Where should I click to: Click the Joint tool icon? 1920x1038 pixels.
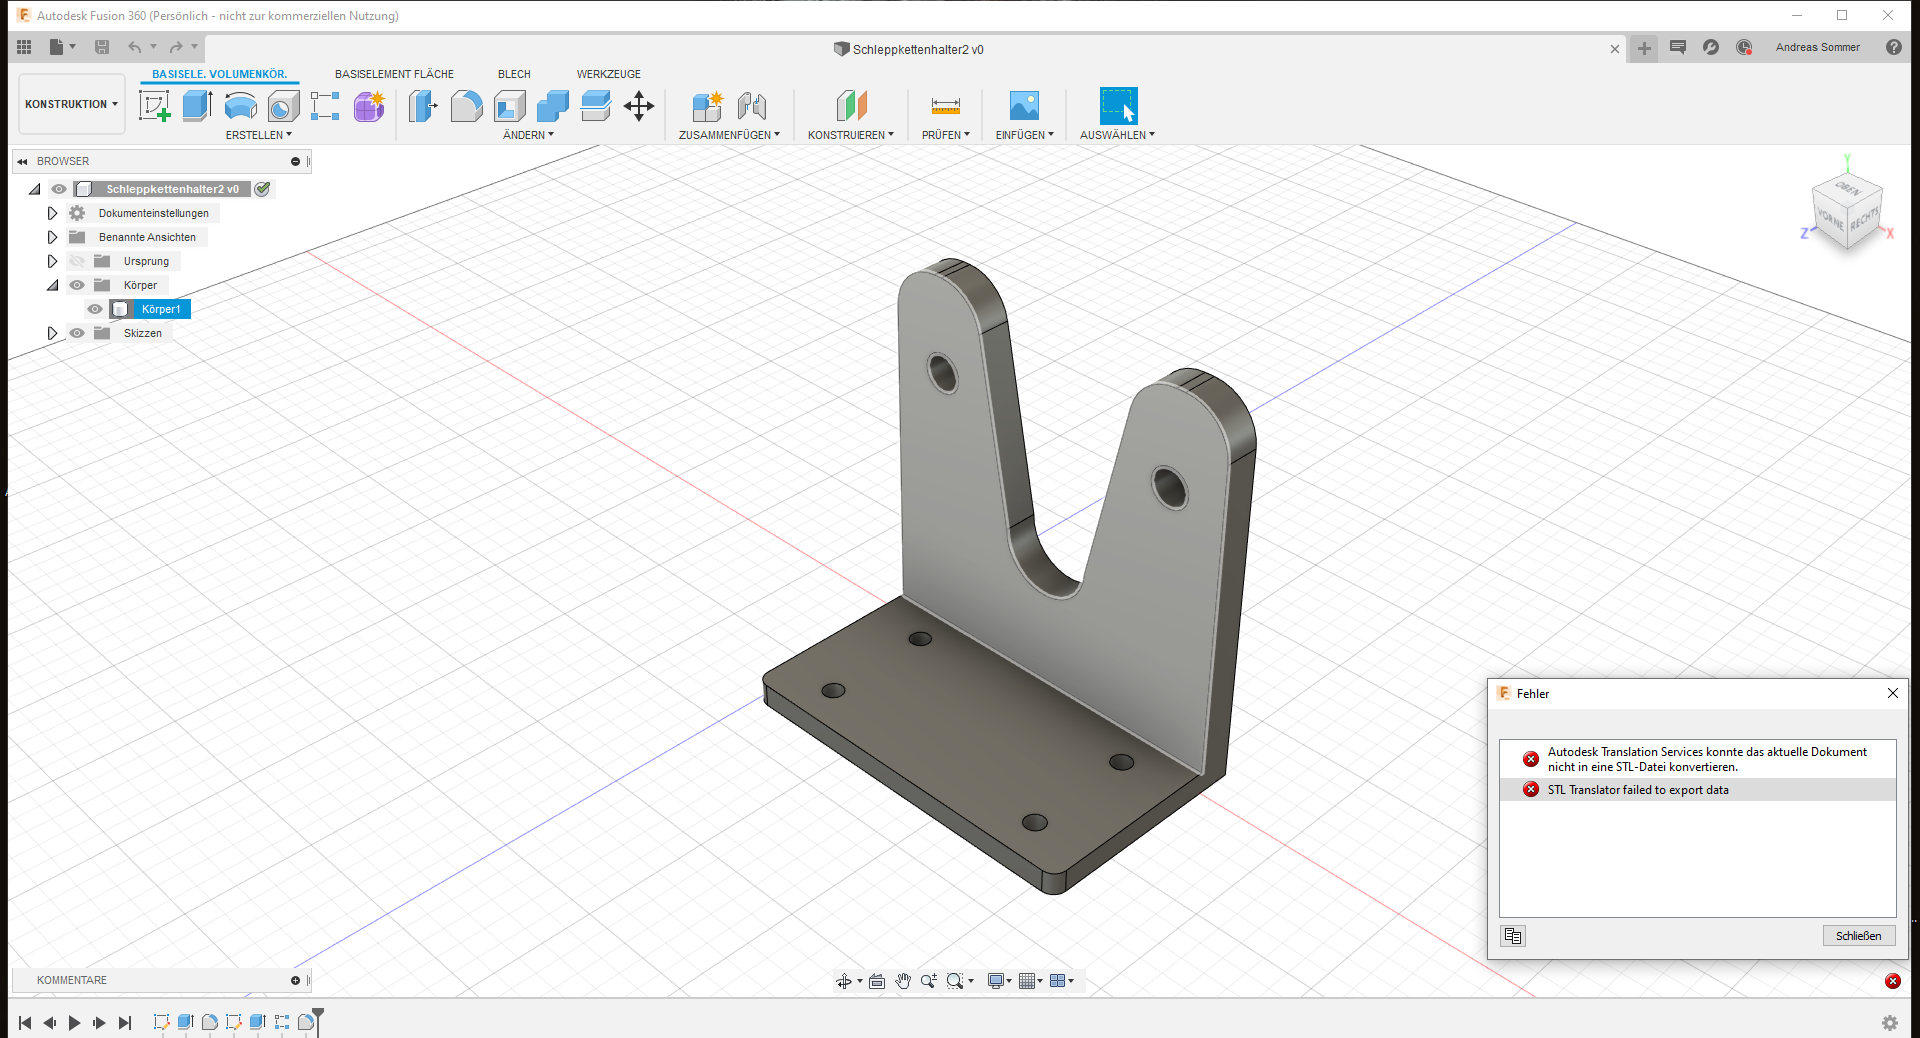pos(751,105)
